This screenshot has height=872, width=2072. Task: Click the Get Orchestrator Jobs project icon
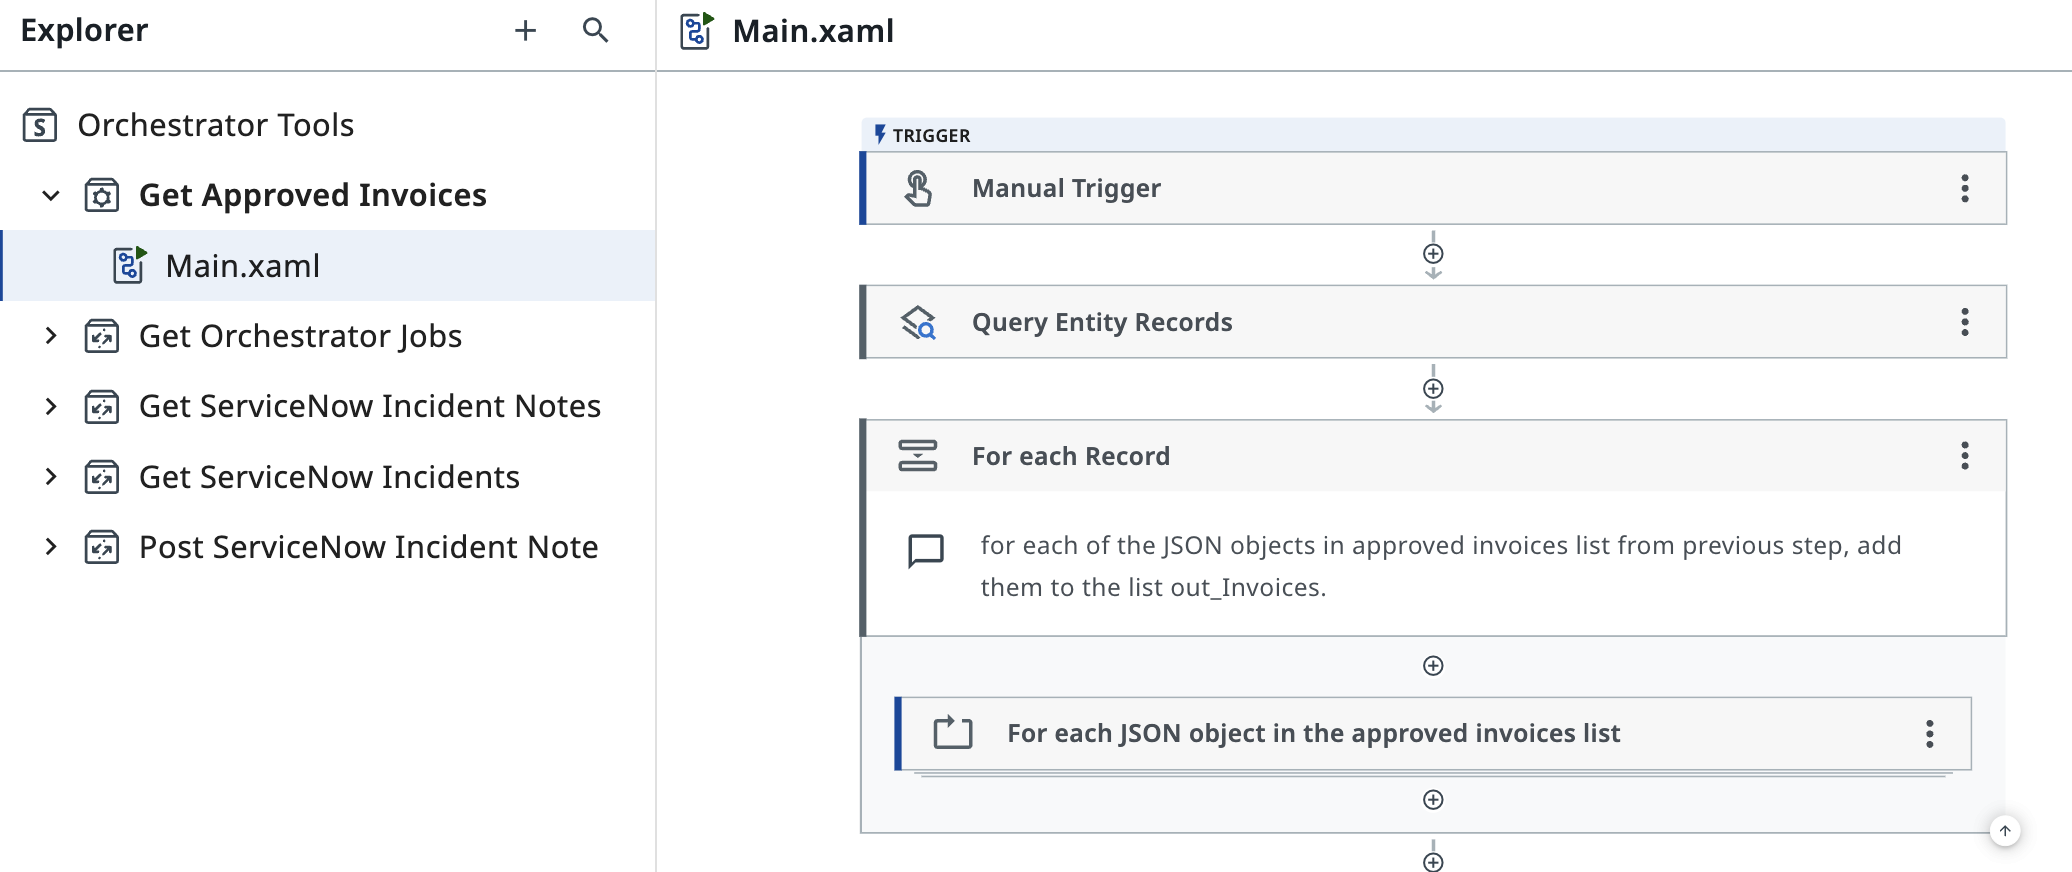(102, 336)
